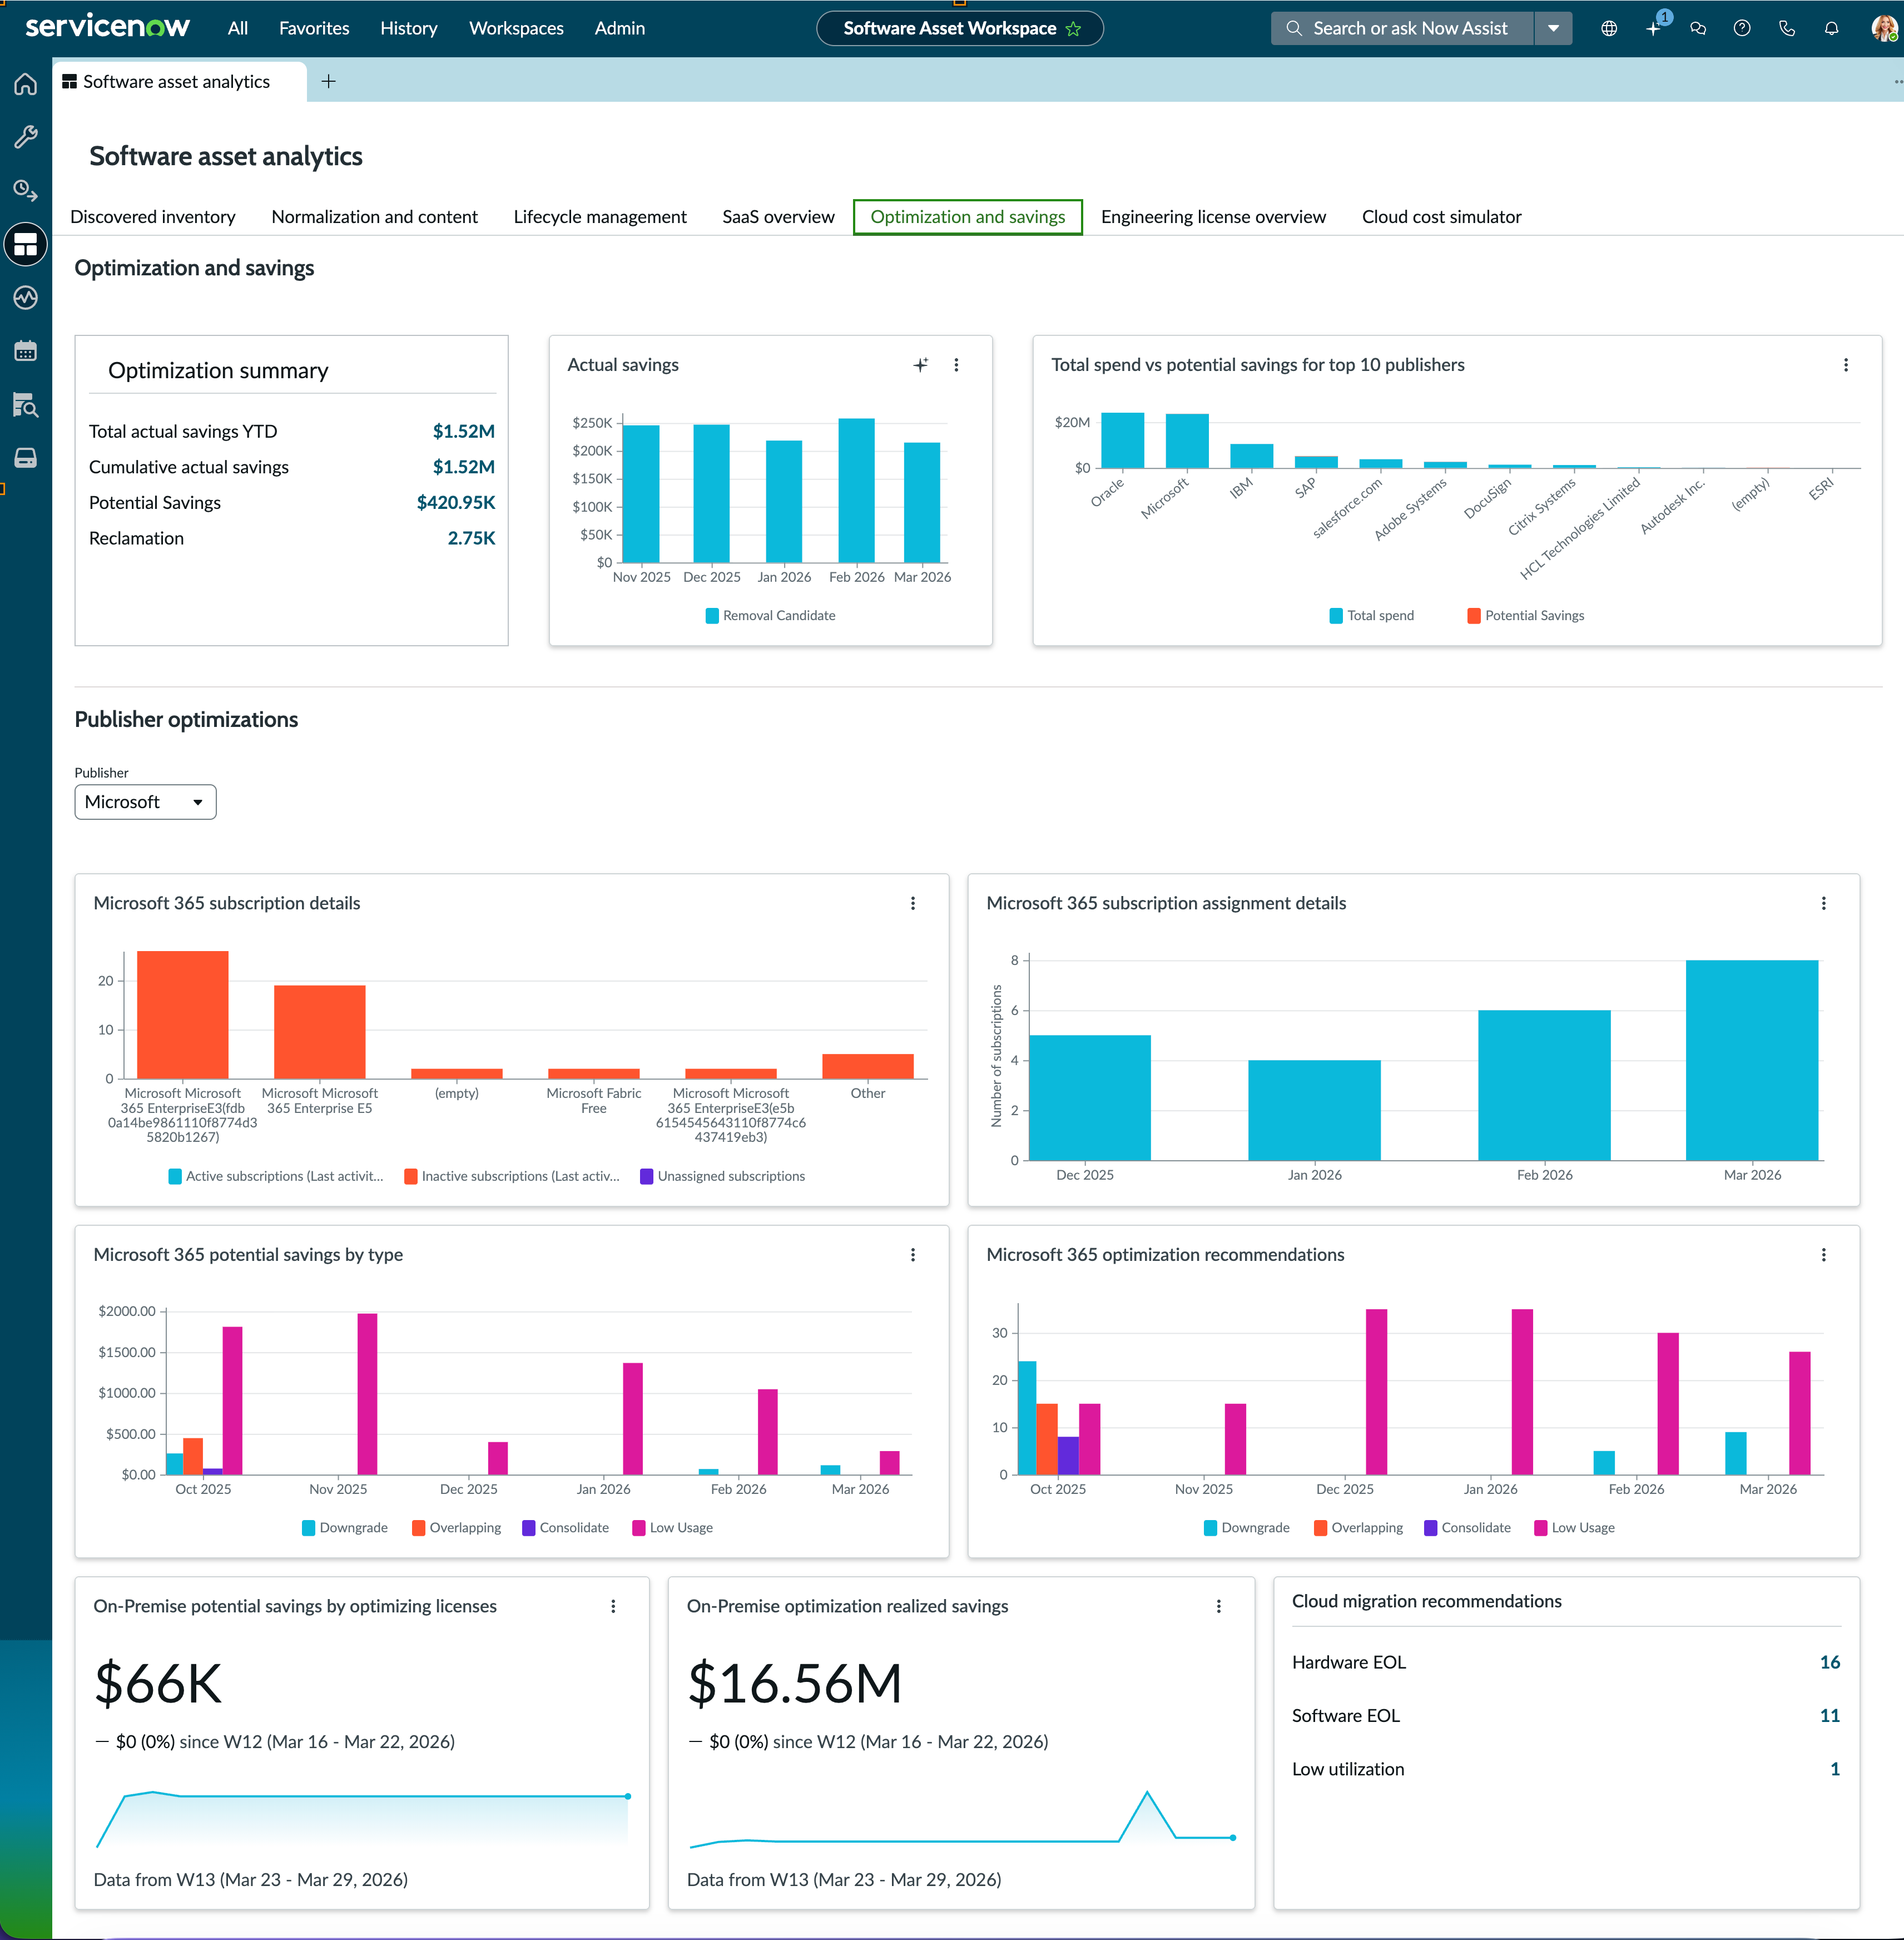Switch to Normalization and content tab

click(x=374, y=217)
